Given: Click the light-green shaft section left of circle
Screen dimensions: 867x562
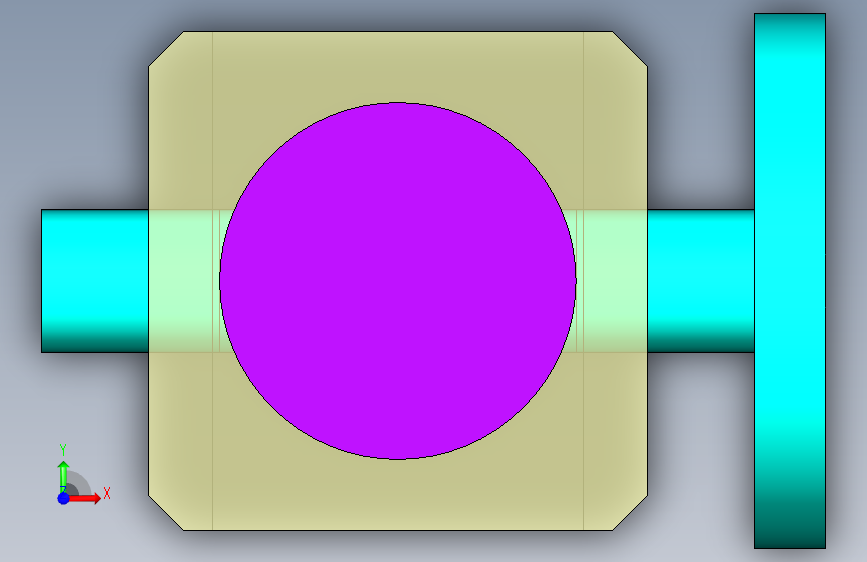Looking at the screenshot, I should (x=182, y=281).
